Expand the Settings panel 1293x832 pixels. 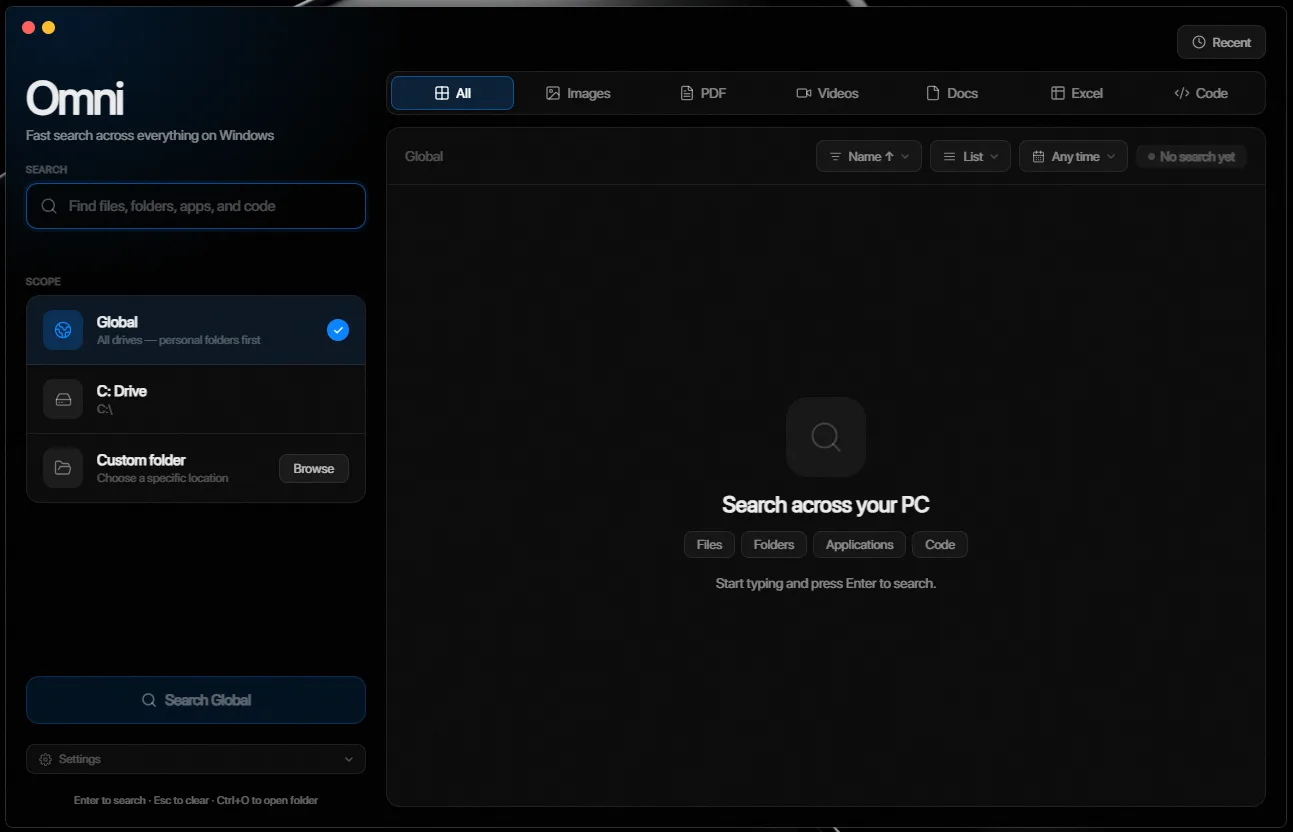[x=196, y=759]
